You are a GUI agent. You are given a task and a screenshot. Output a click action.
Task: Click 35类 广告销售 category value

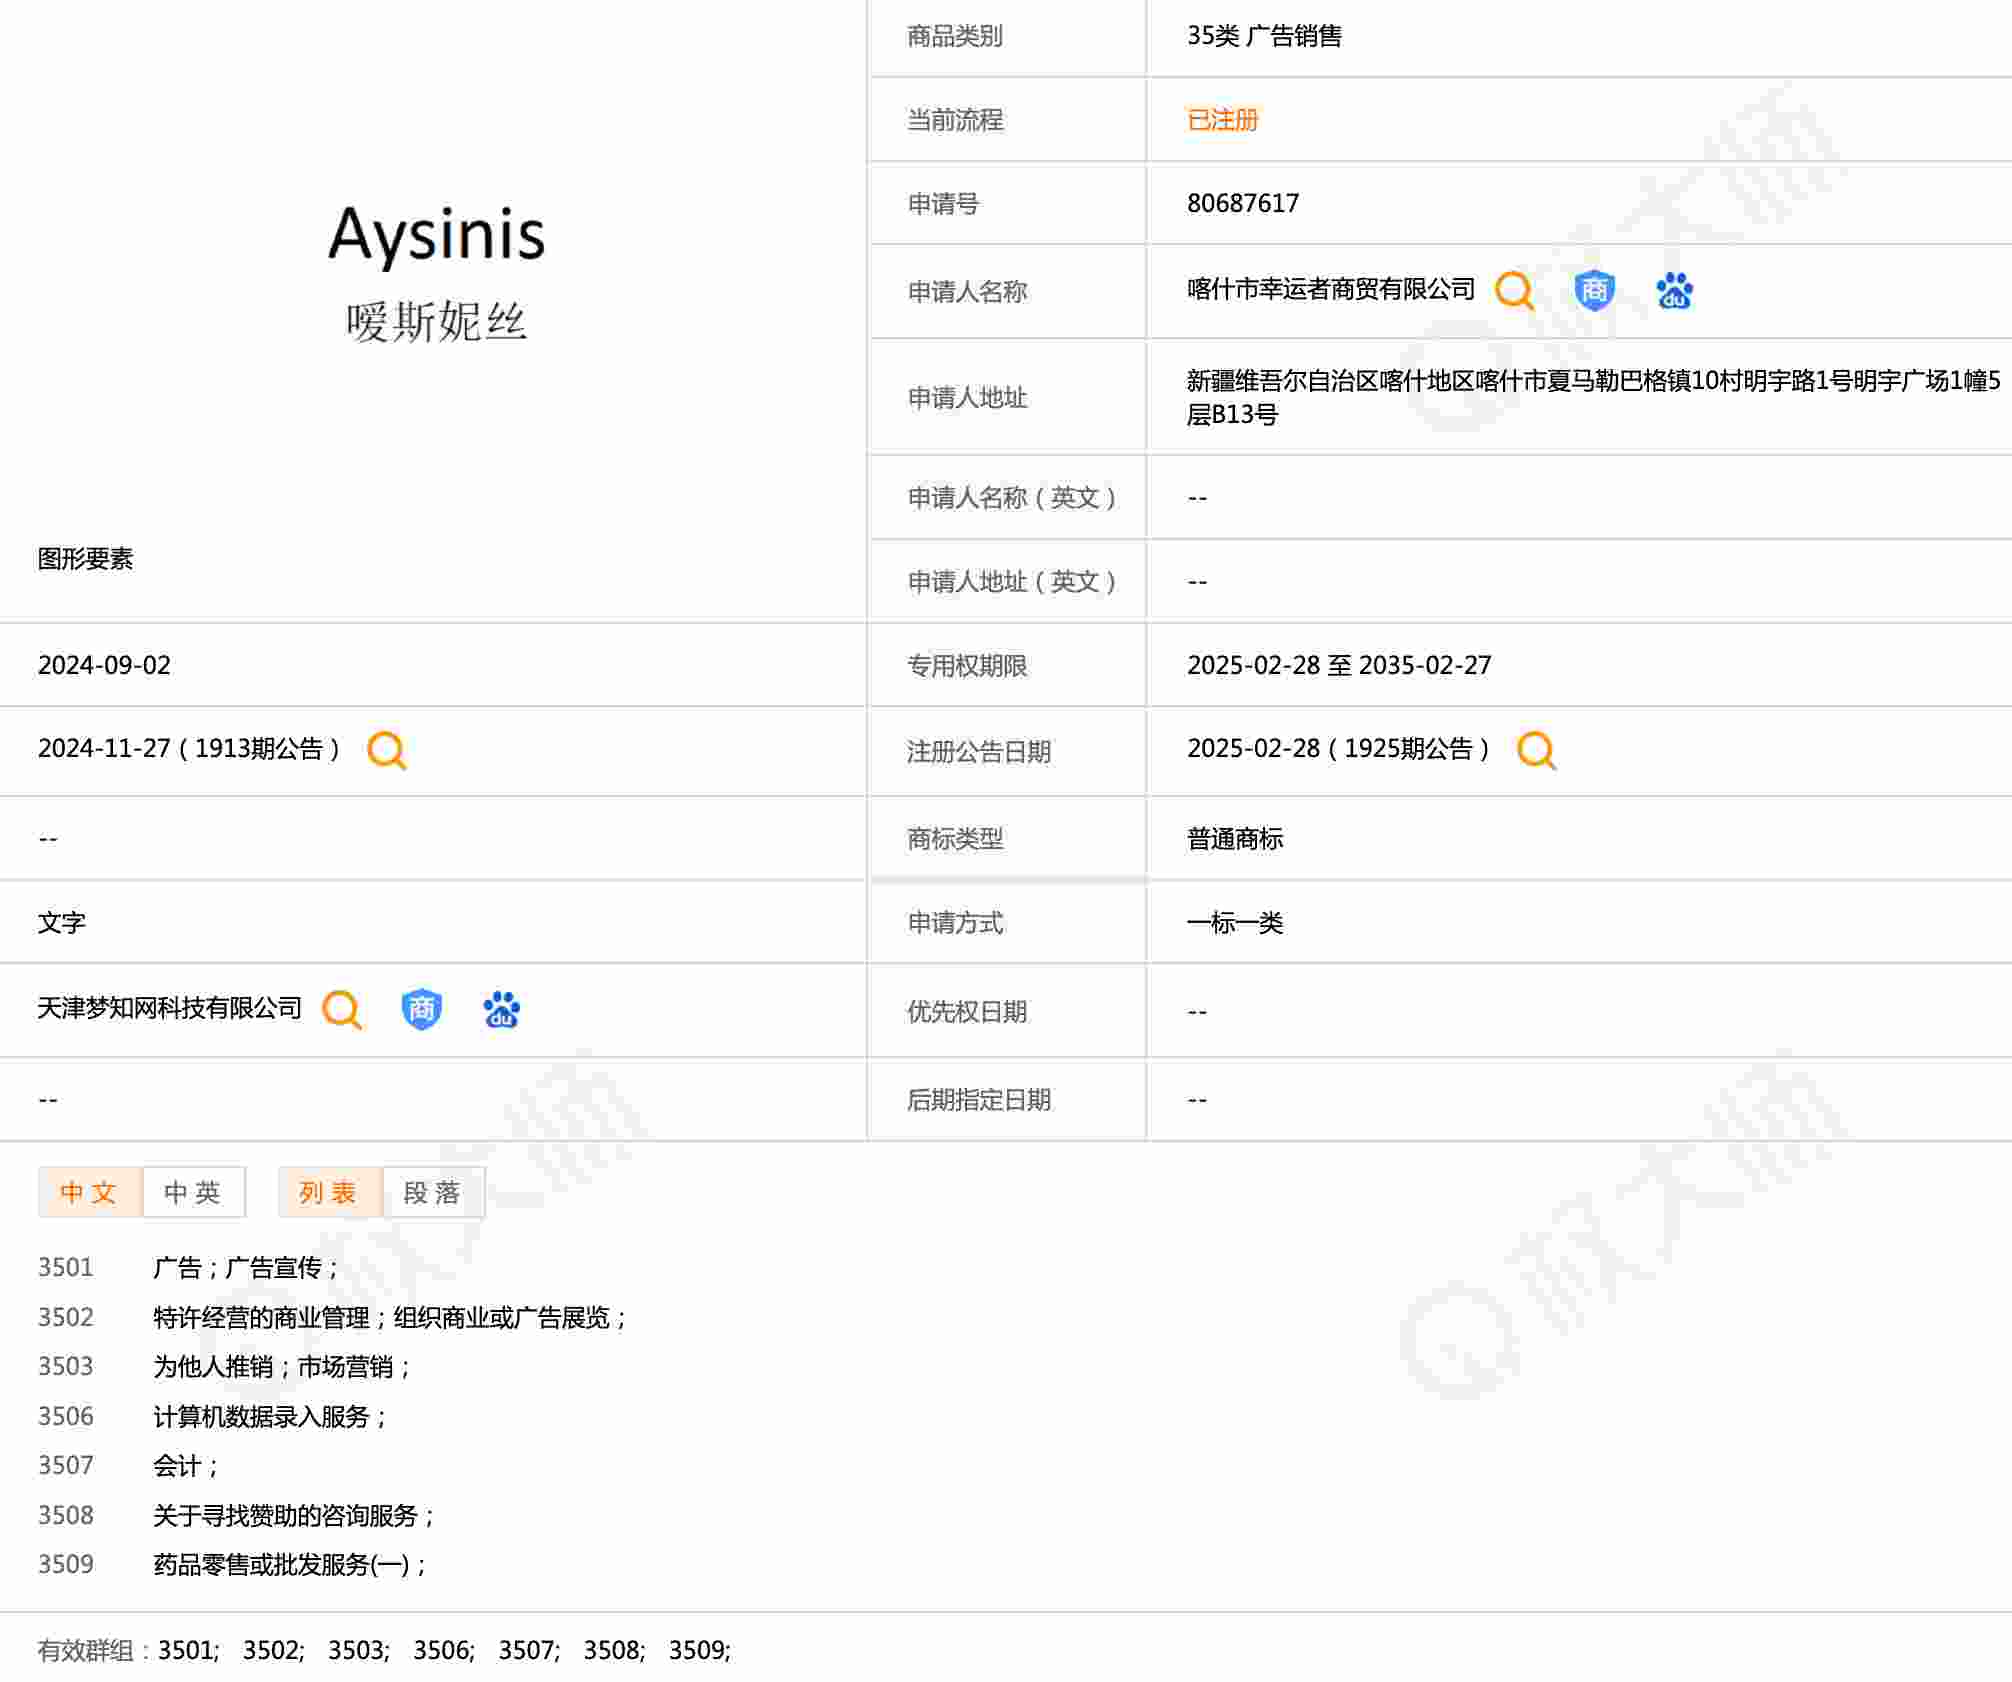point(1264,36)
